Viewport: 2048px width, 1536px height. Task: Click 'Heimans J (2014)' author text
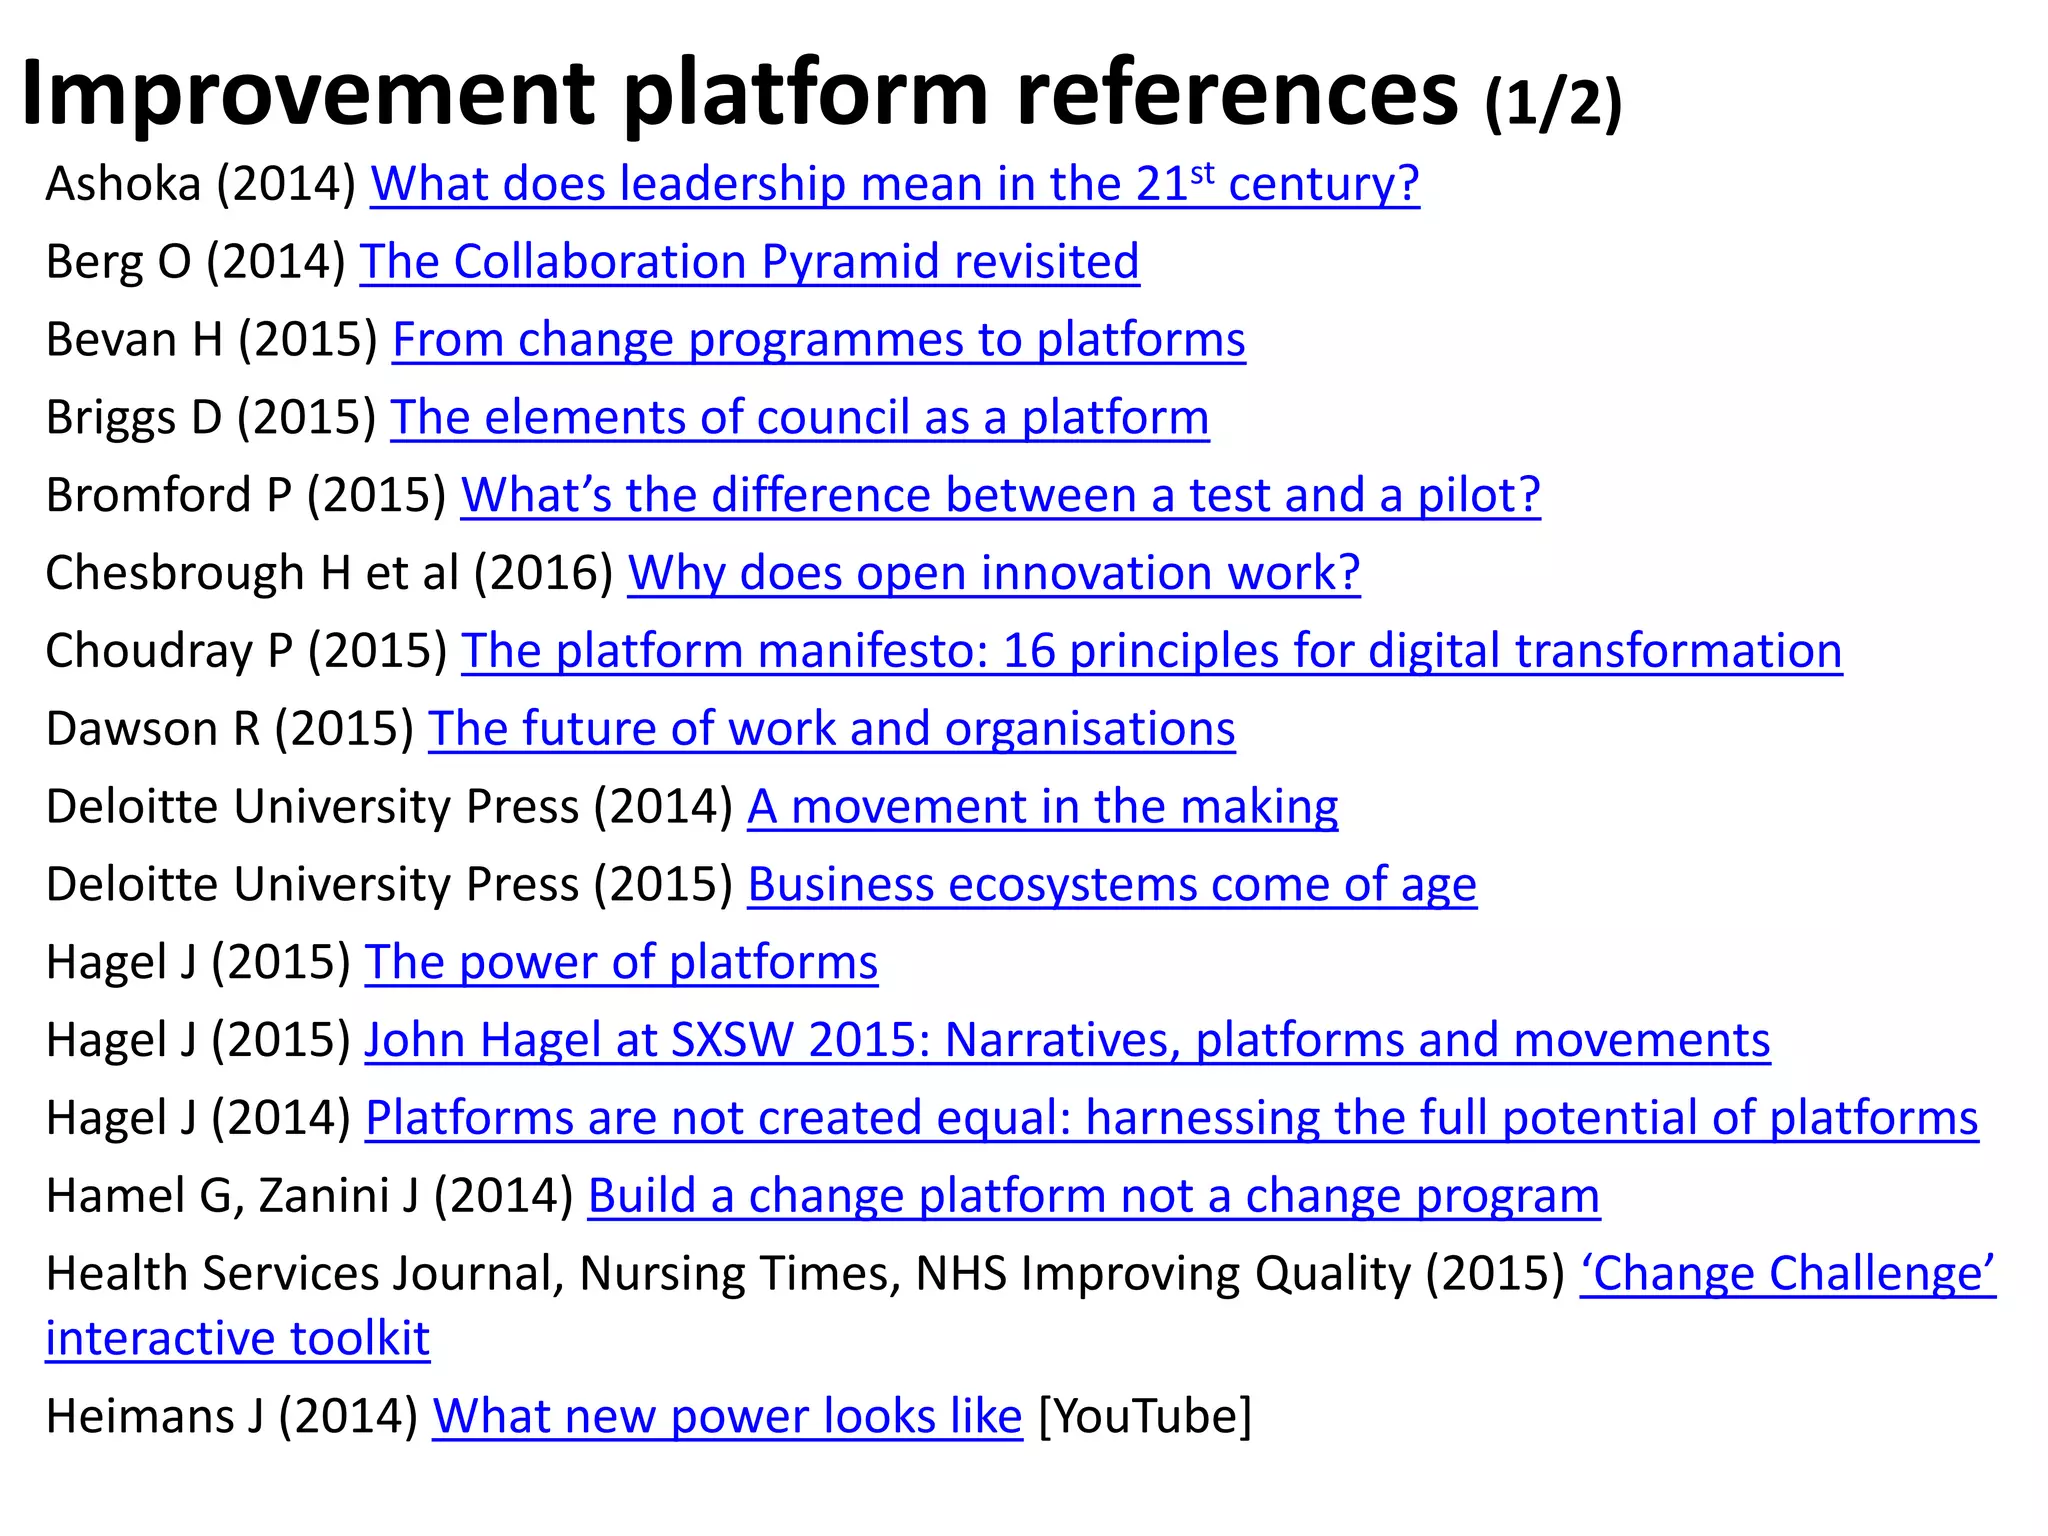tap(232, 1417)
